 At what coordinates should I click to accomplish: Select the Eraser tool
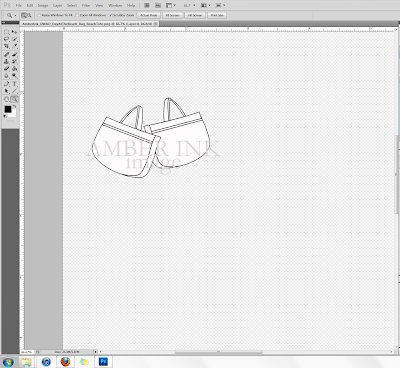[6, 69]
